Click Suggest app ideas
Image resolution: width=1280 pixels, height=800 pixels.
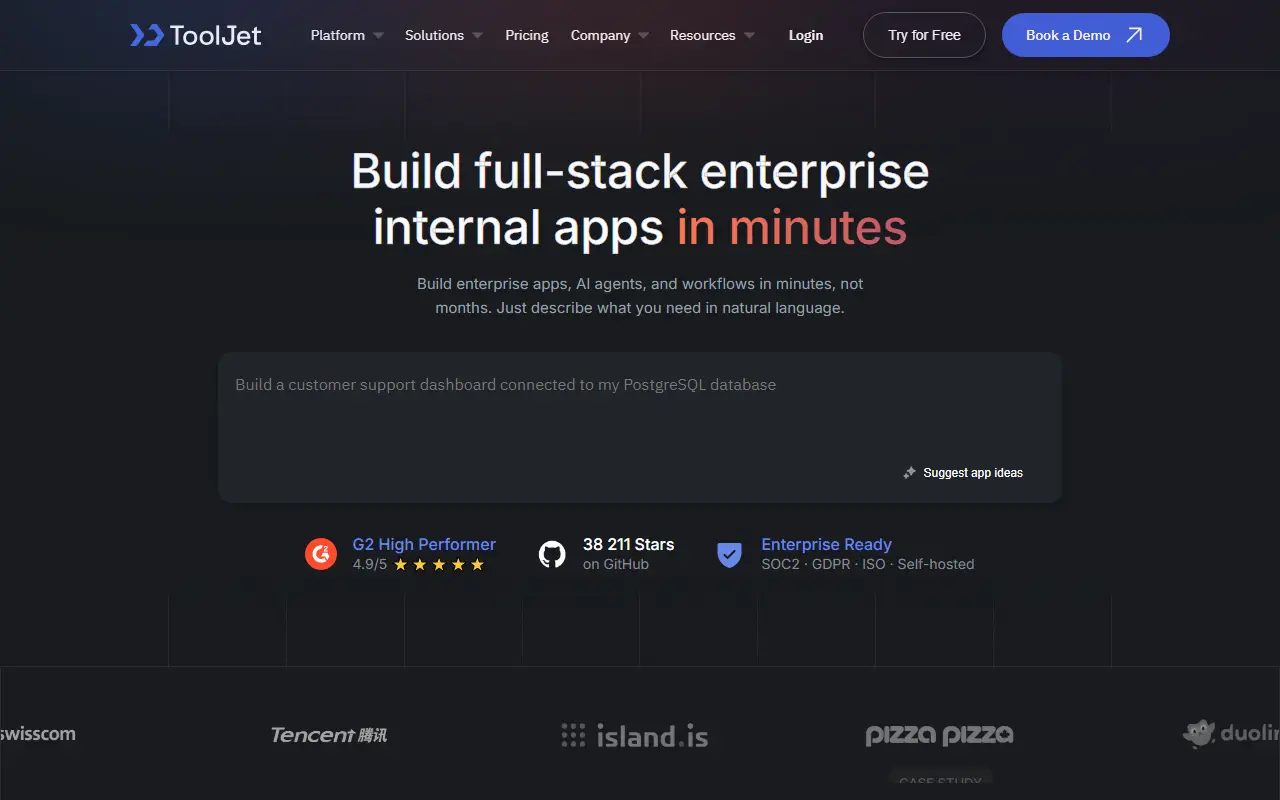tap(973, 472)
